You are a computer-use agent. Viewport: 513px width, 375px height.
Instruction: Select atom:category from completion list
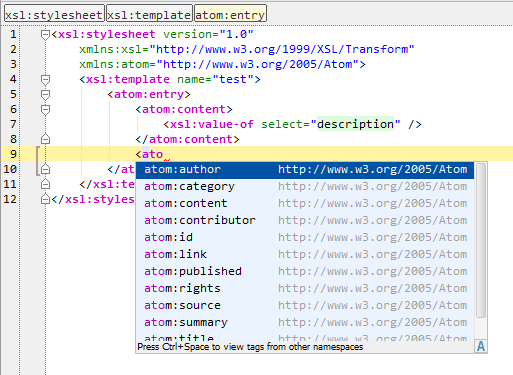305,187
